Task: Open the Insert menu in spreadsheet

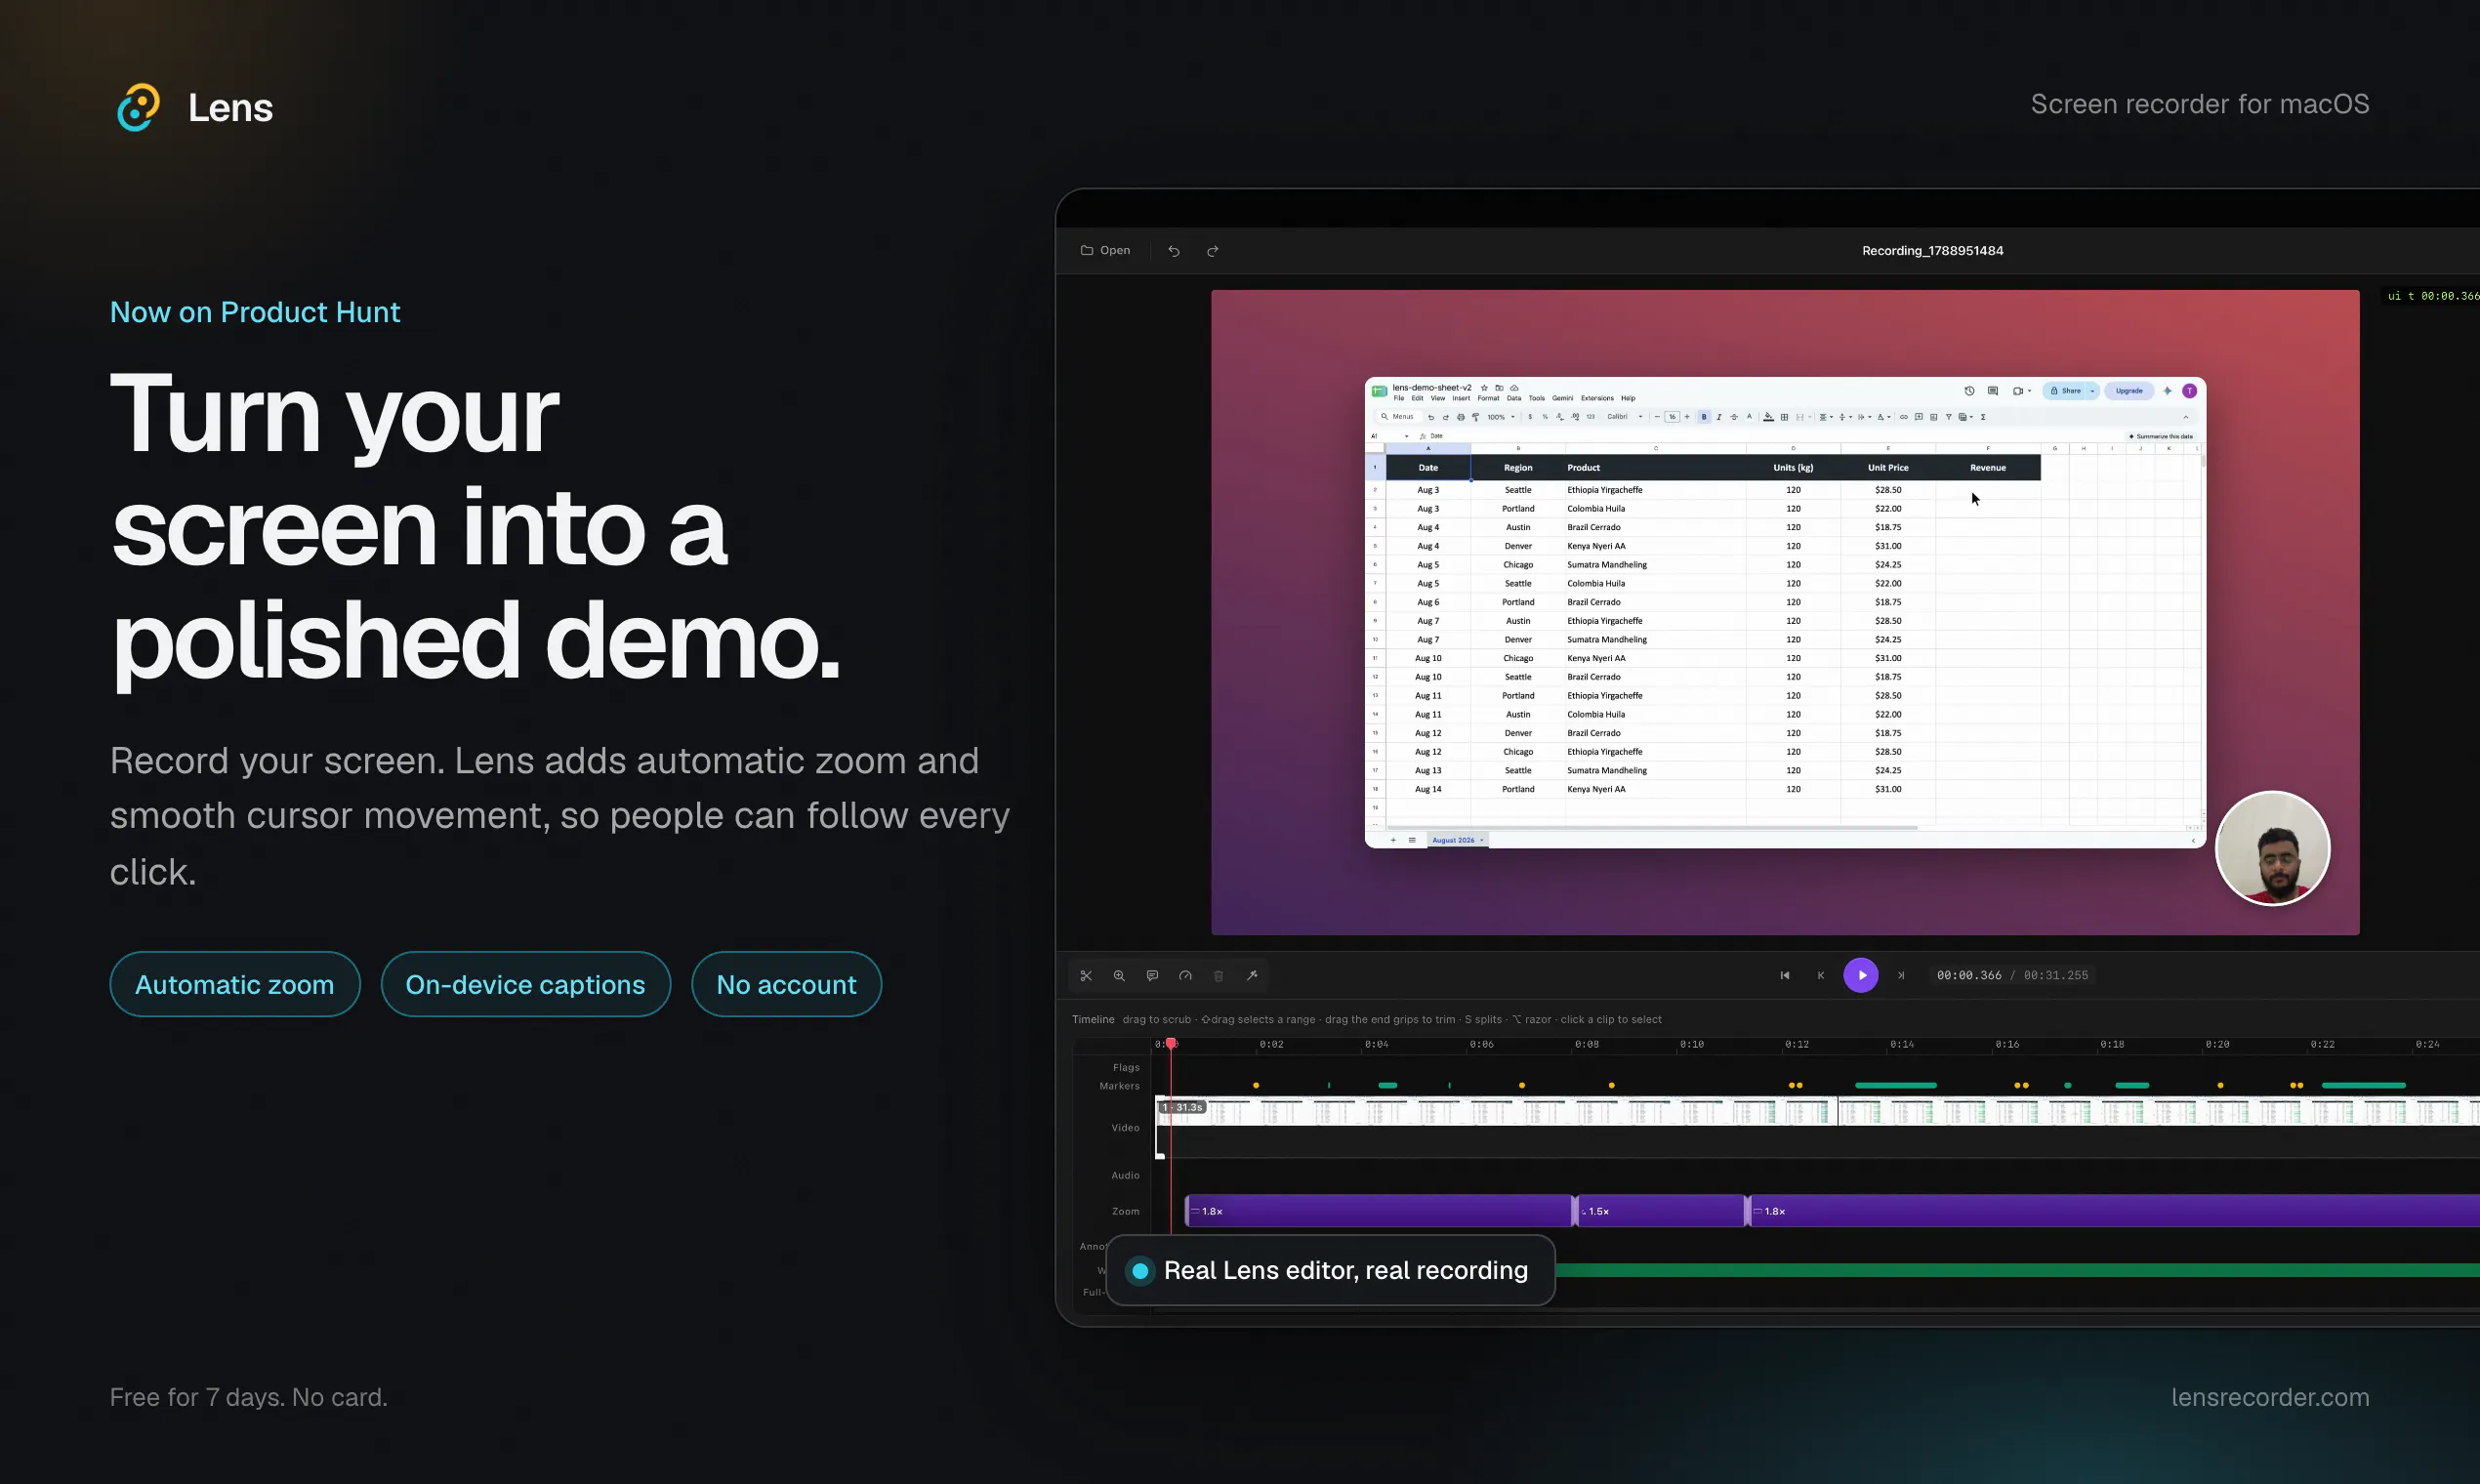Action: (x=1461, y=398)
